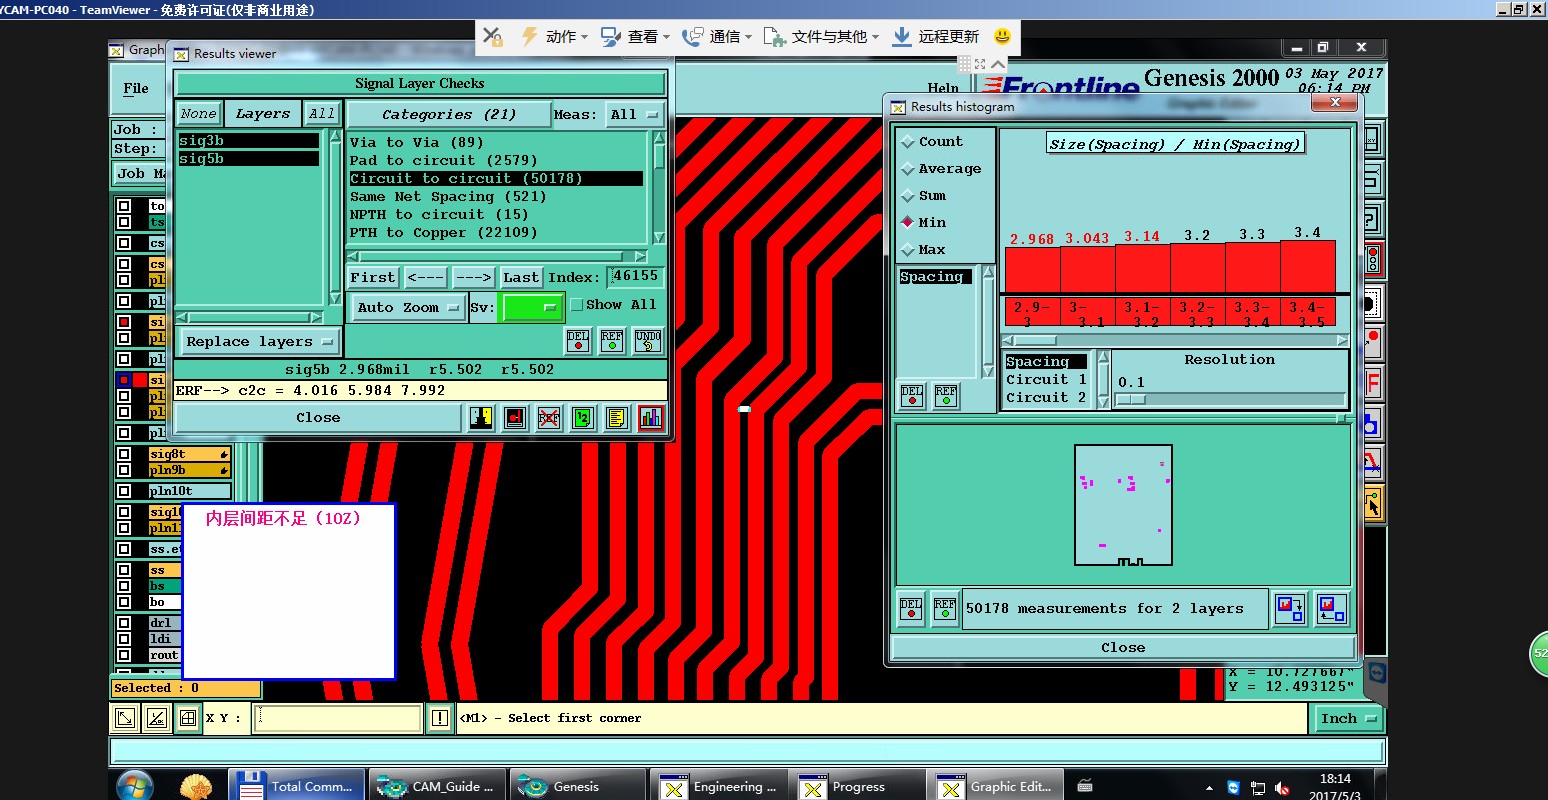Click the next ---> result button
Viewport: 1548px width, 800px height.
pos(473,277)
